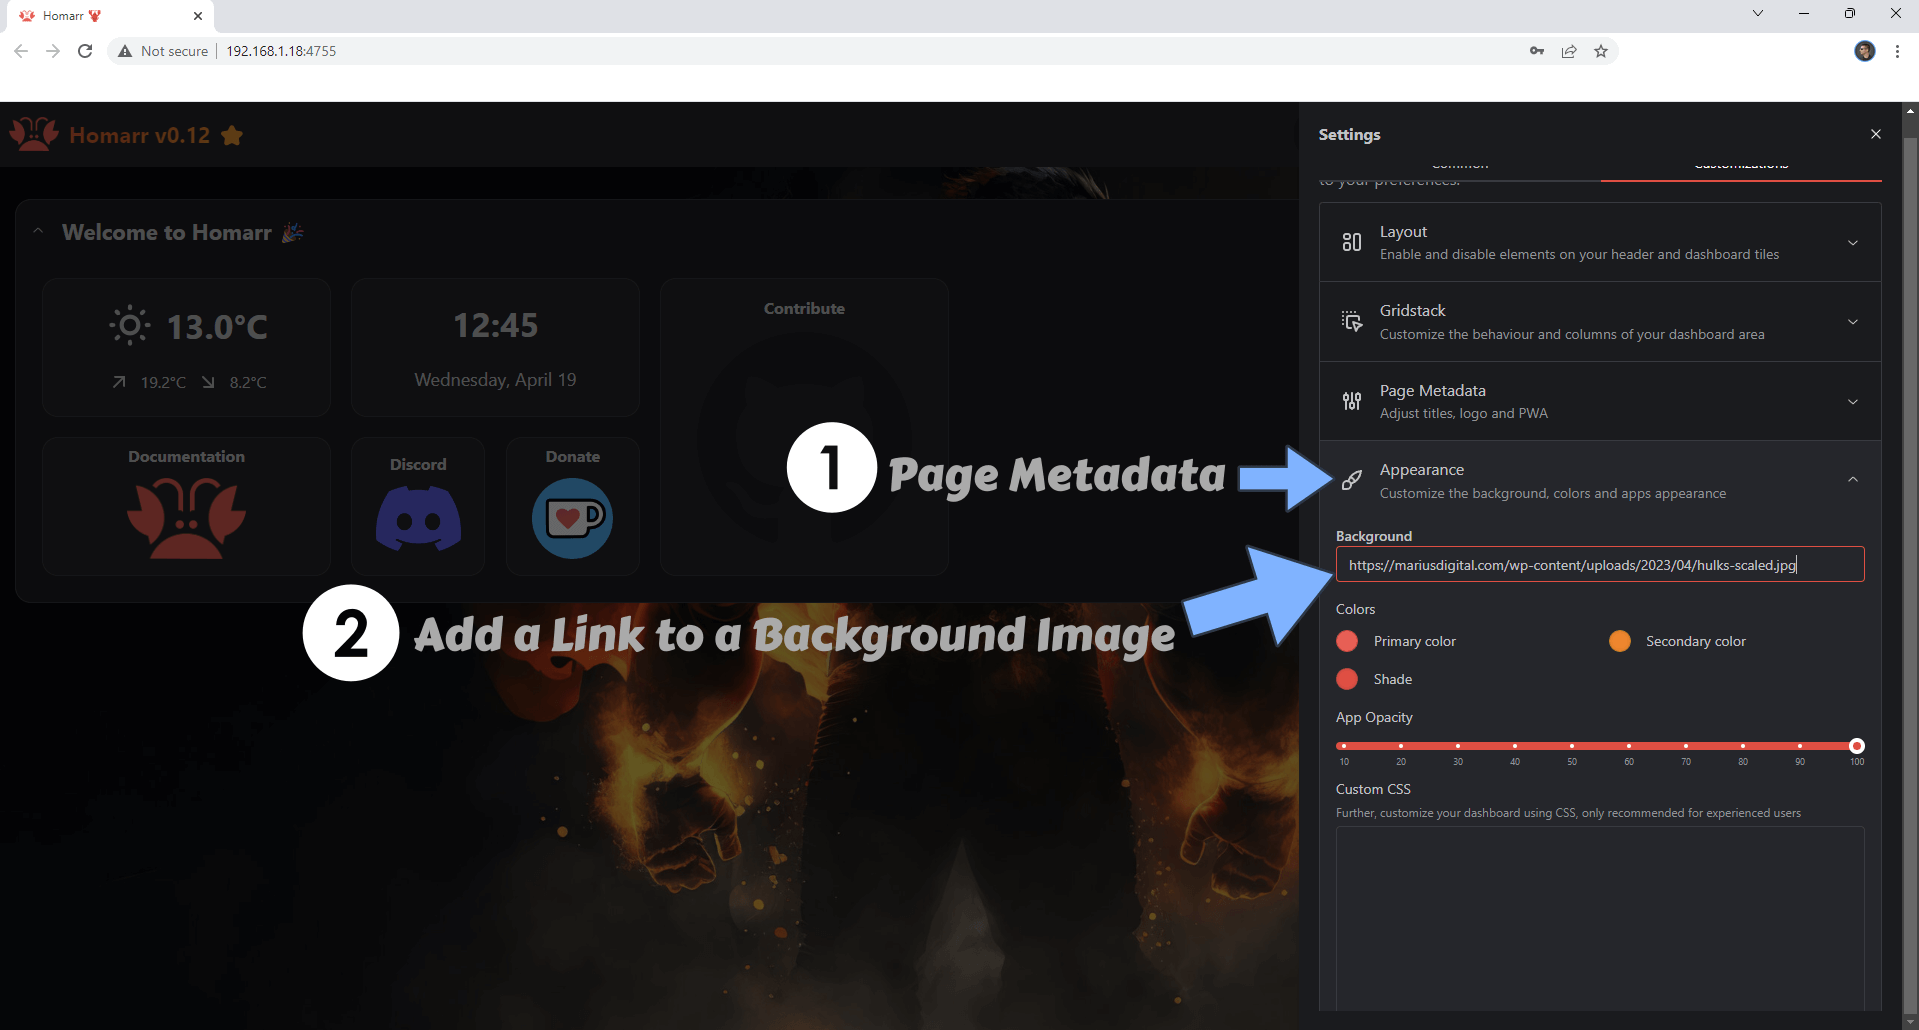Click the Documentation crab logo
1919x1030 pixels.
[x=186, y=517]
